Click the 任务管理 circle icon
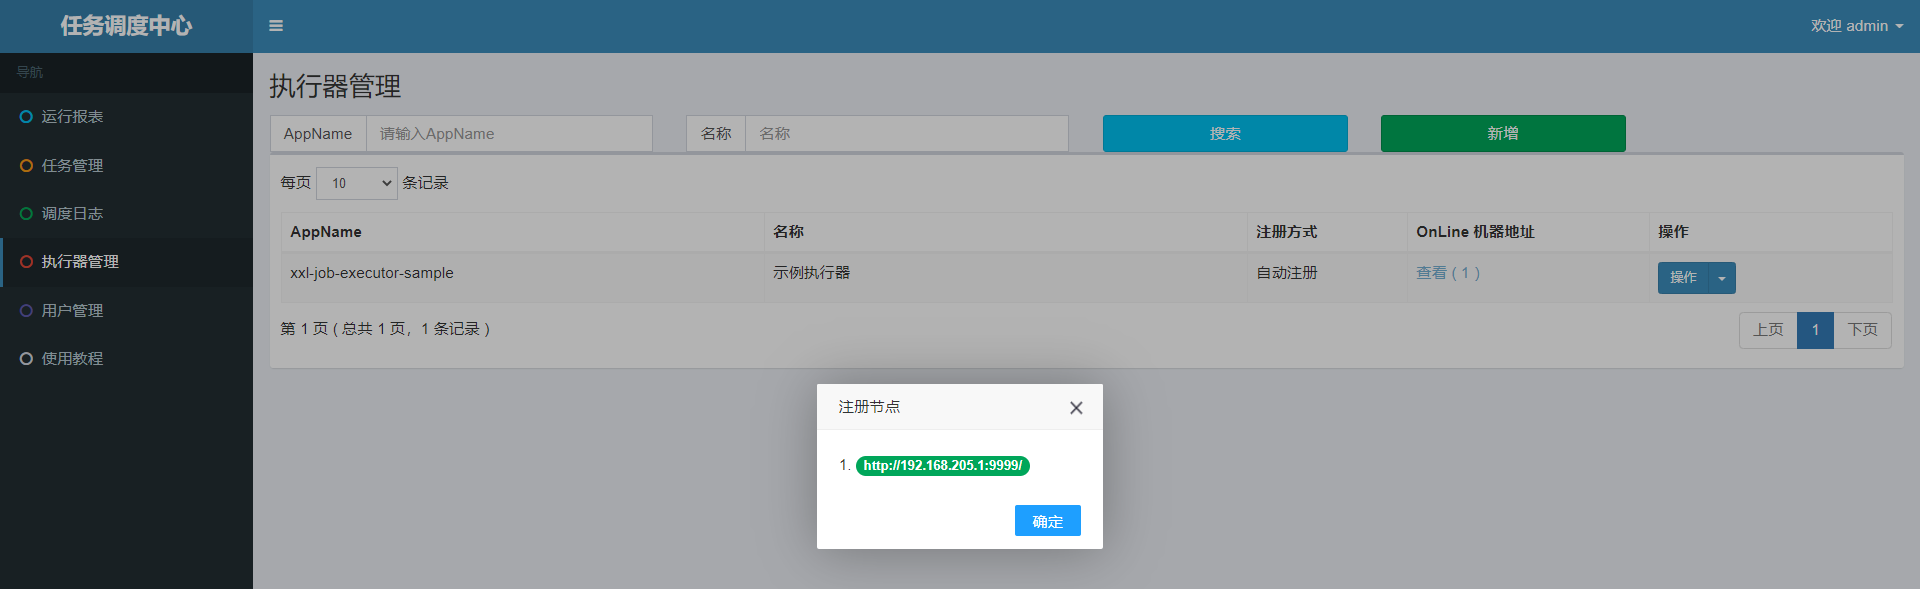The height and width of the screenshot is (589, 1920). click(x=26, y=166)
